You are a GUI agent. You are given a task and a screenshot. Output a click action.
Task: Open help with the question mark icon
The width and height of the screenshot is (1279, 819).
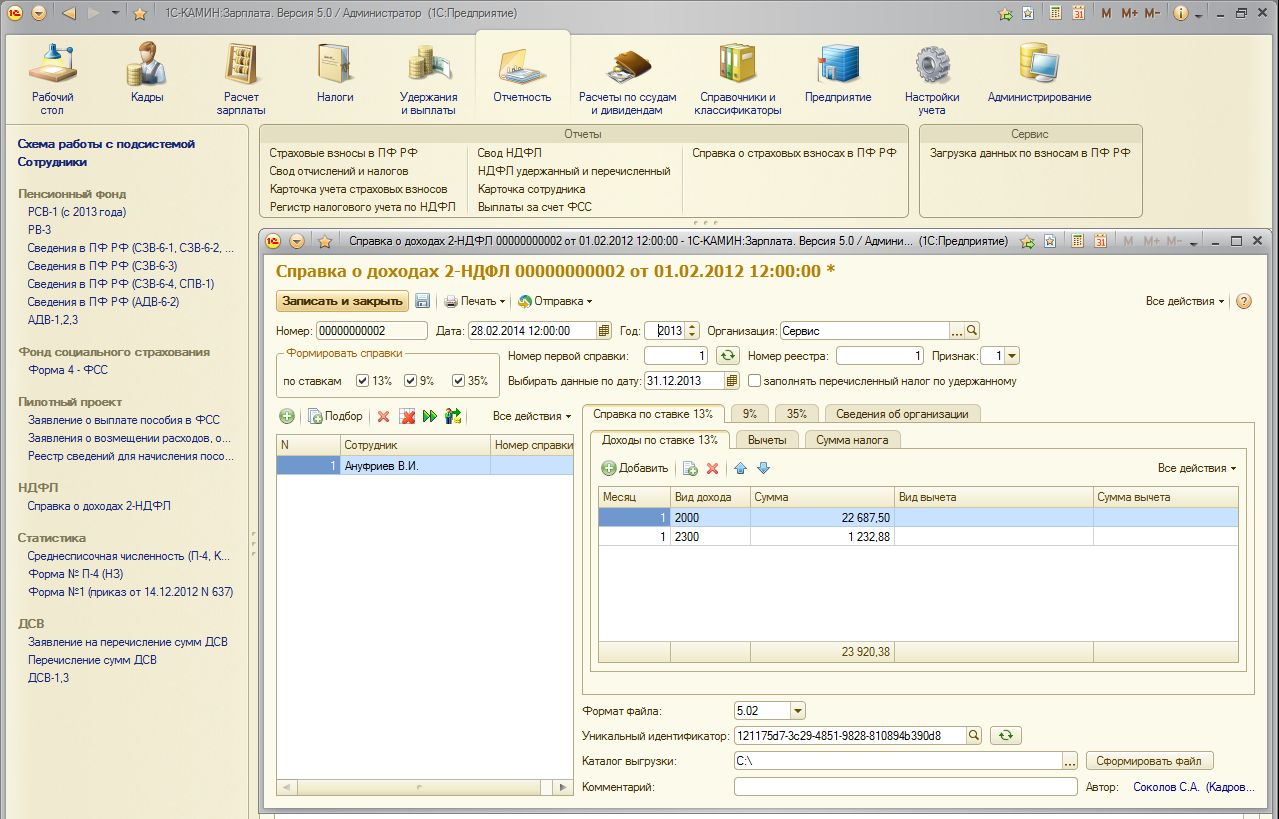(1244, 301)
